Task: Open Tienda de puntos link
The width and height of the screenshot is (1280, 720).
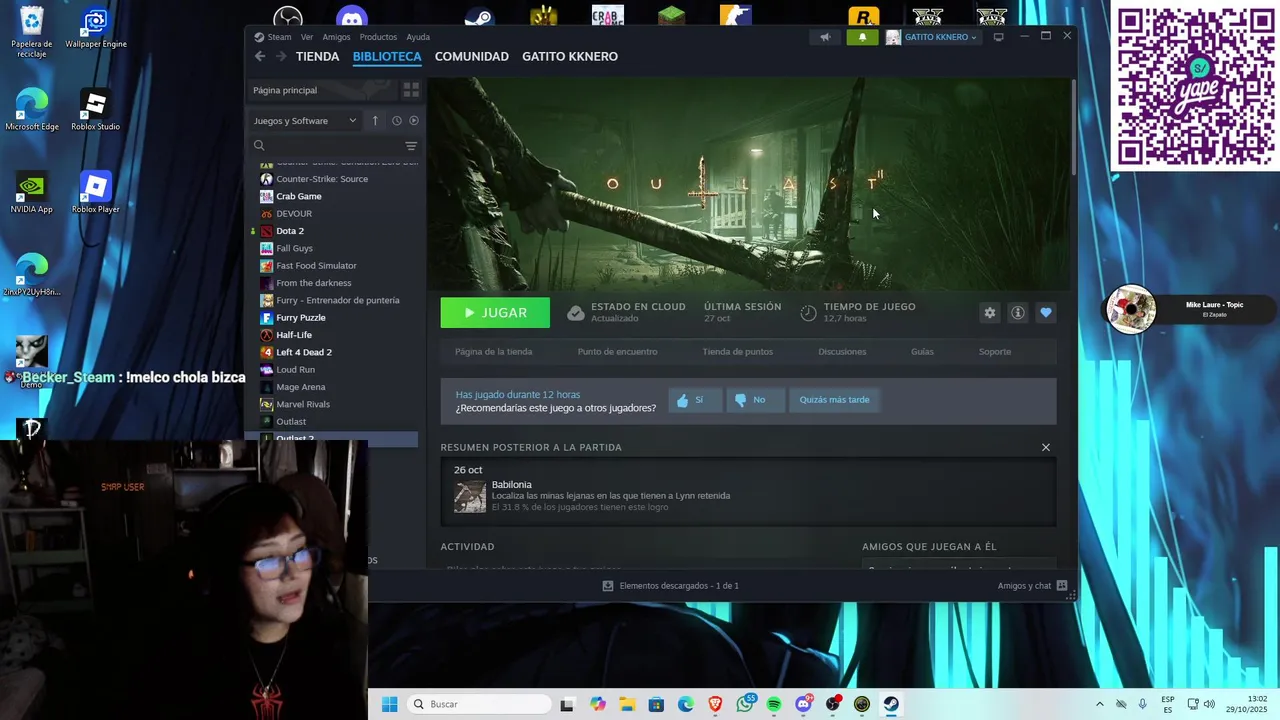Action: click(738, 352)
